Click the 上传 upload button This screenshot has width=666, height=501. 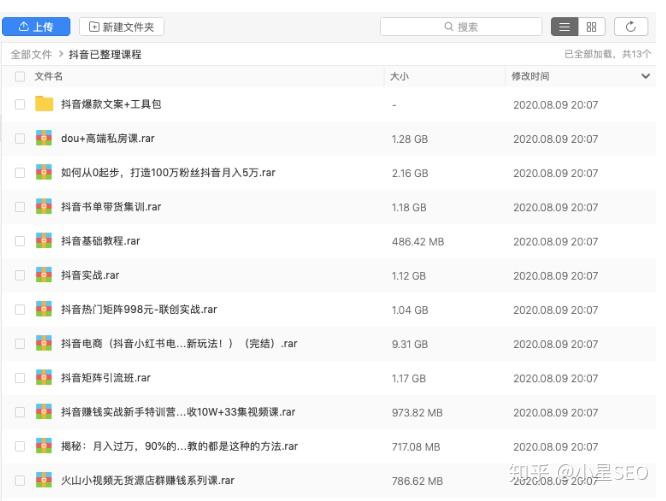(36, 27)
